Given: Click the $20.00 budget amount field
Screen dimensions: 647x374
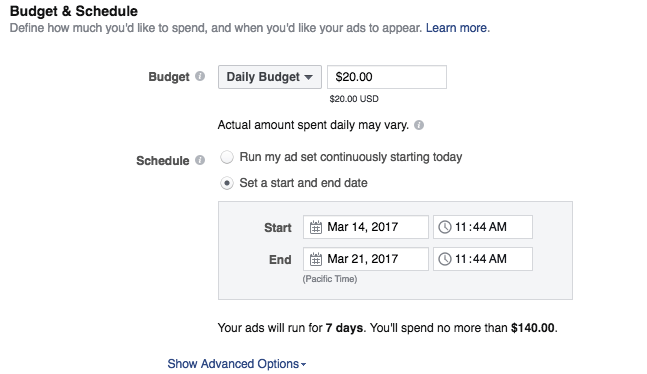Looking at the screenshot, I should (x=387, y=77).
